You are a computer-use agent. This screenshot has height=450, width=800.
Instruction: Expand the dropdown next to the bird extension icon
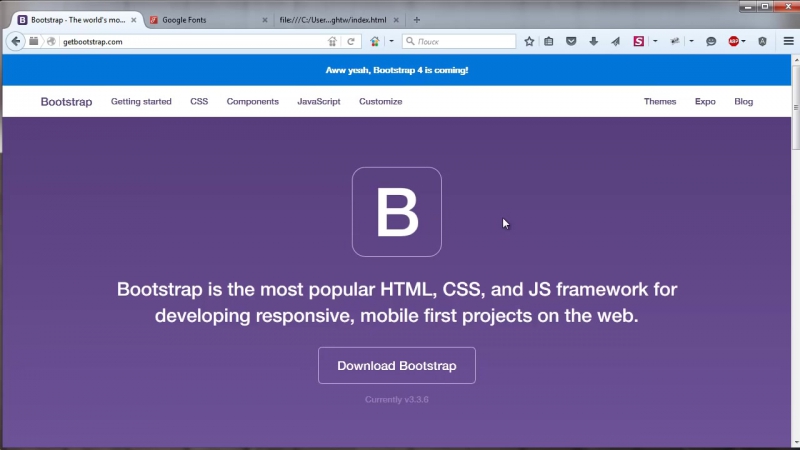[691, 41]
